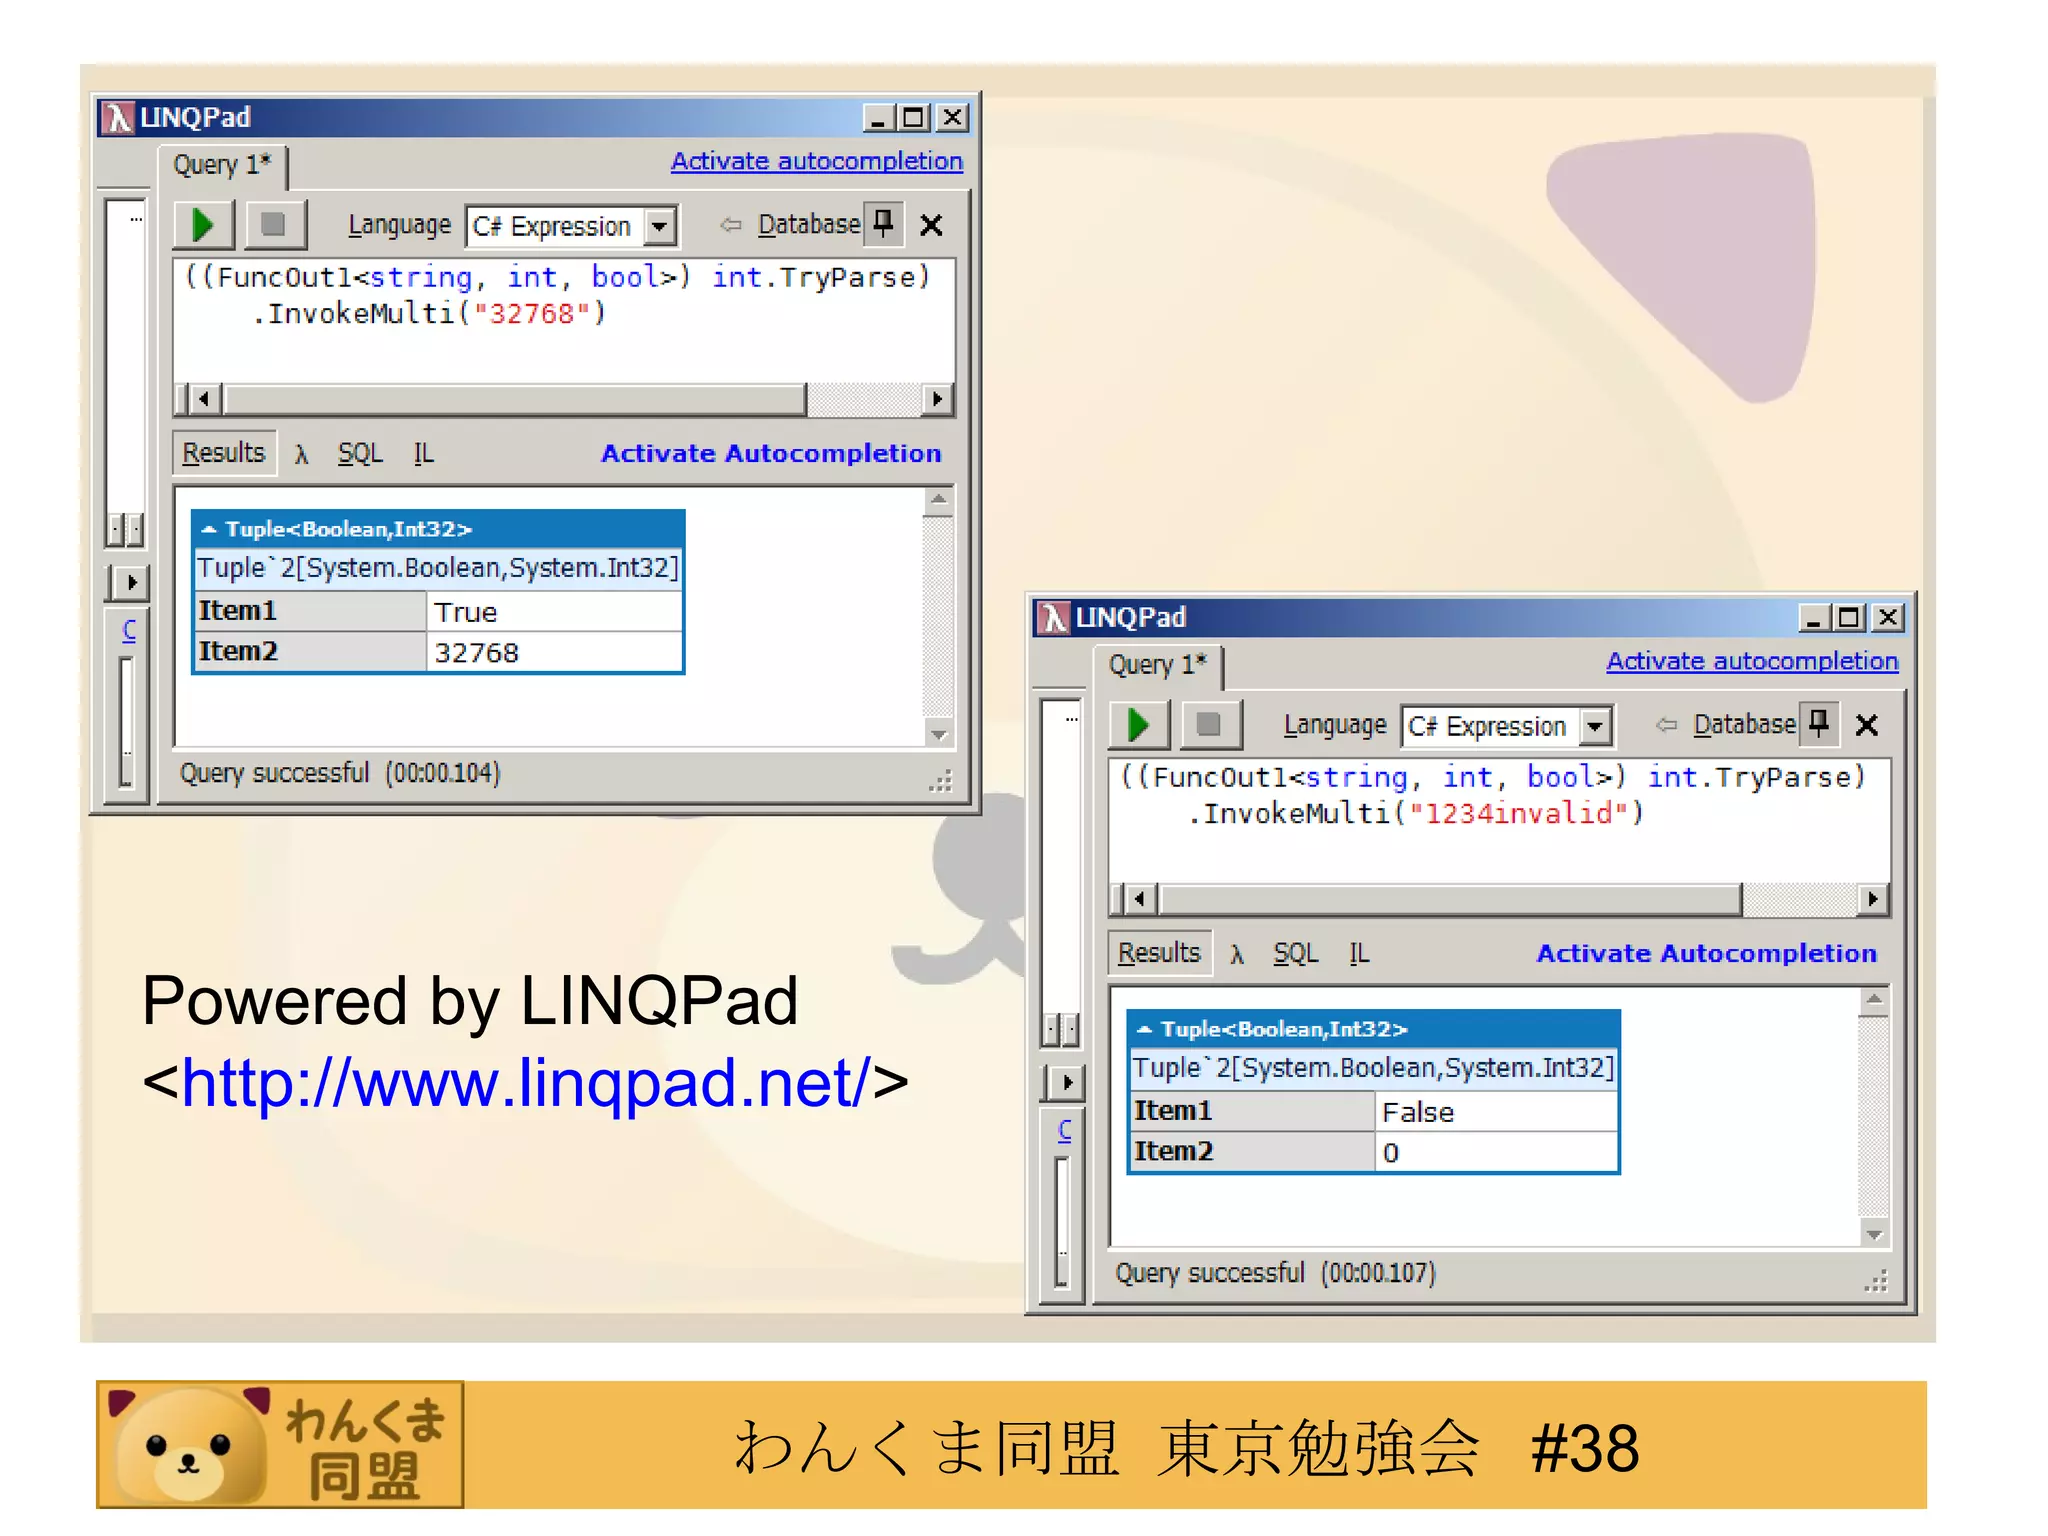
Task: Click Database arrow in upper-left window
Action: point(731,225)
